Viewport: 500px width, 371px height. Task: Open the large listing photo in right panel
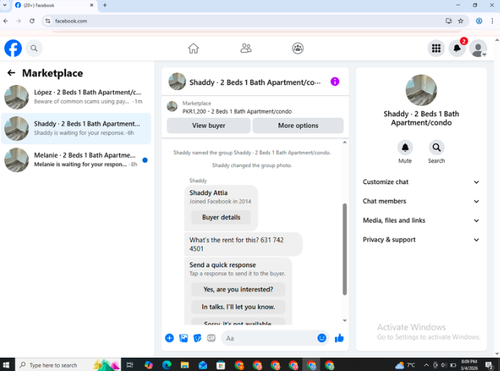421,90
